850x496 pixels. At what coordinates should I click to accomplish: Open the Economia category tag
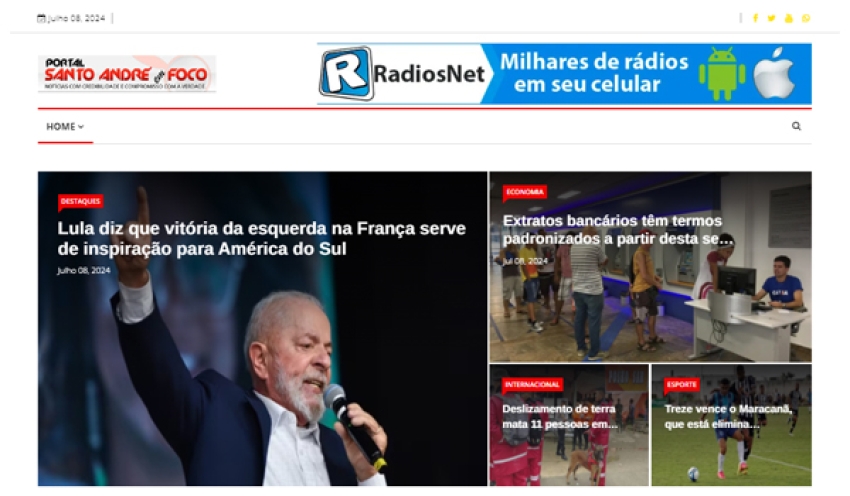[x=525, y=192]
